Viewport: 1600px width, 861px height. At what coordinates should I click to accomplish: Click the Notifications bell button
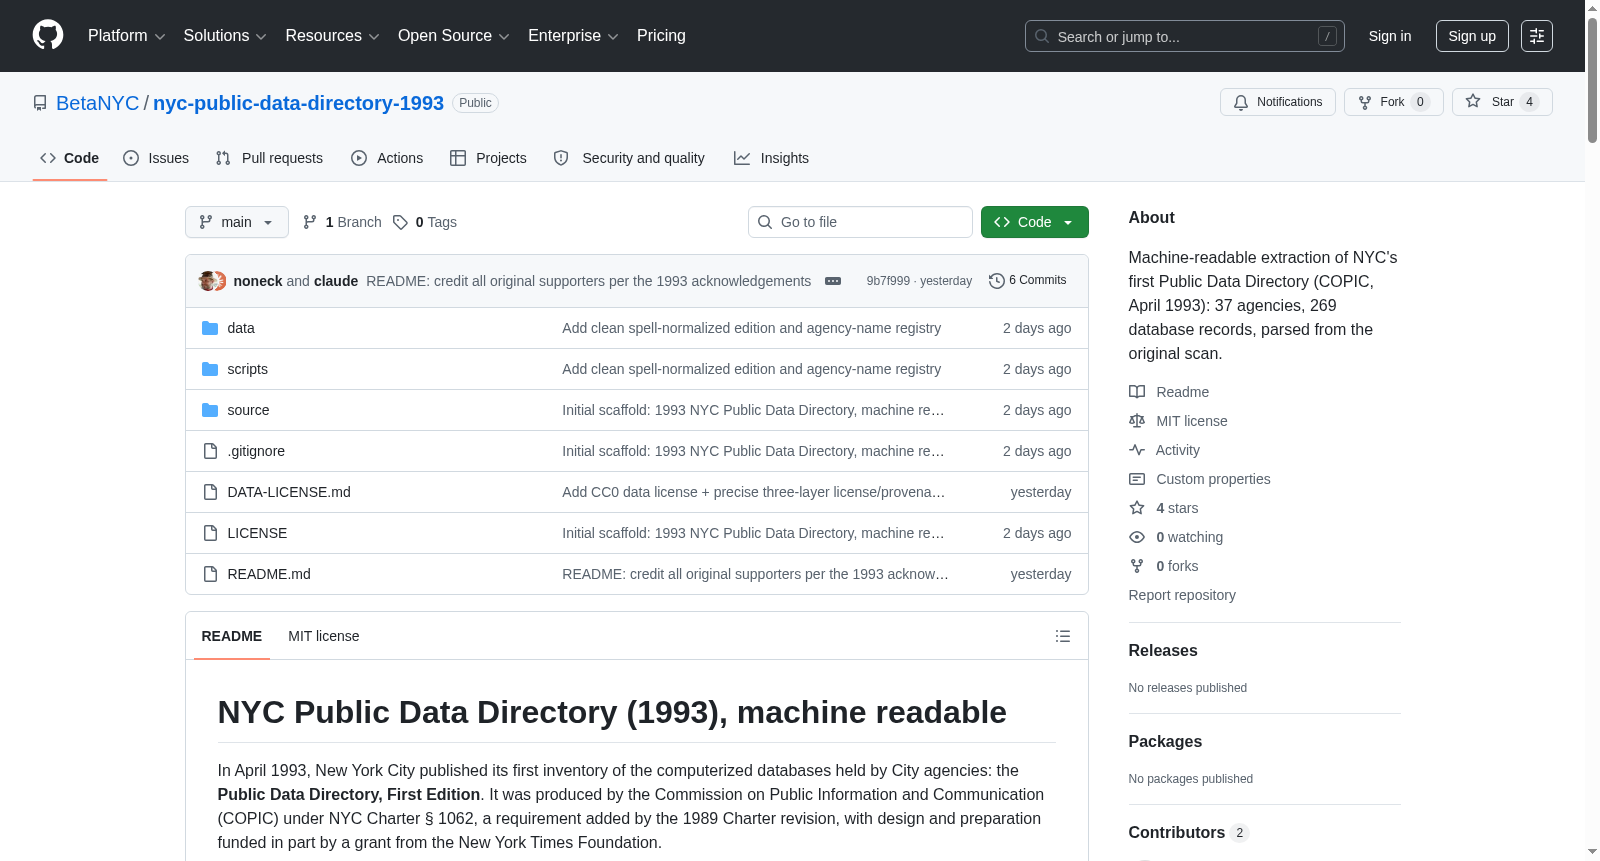tap(1277, 102)
